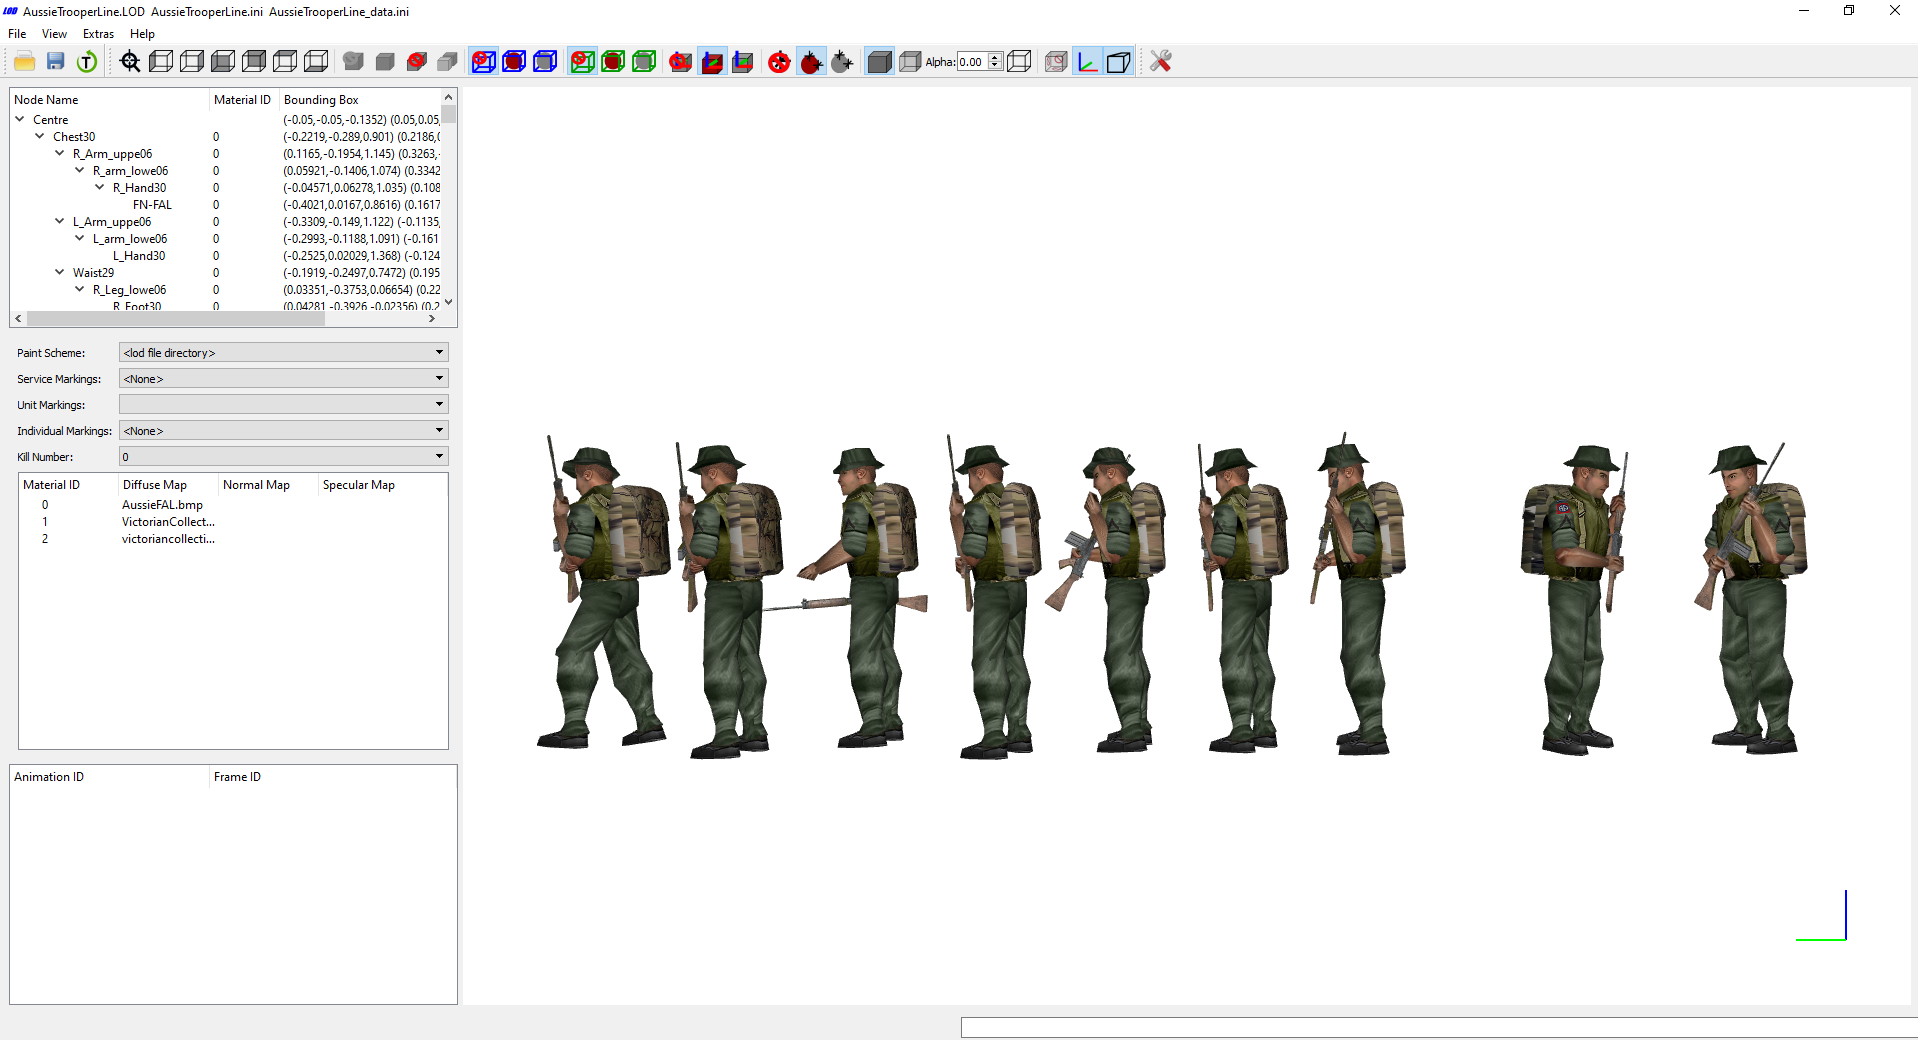Collapse the Chest30 tree node
Viewport: 1918px width, 1040px height.
coord(39,136)
